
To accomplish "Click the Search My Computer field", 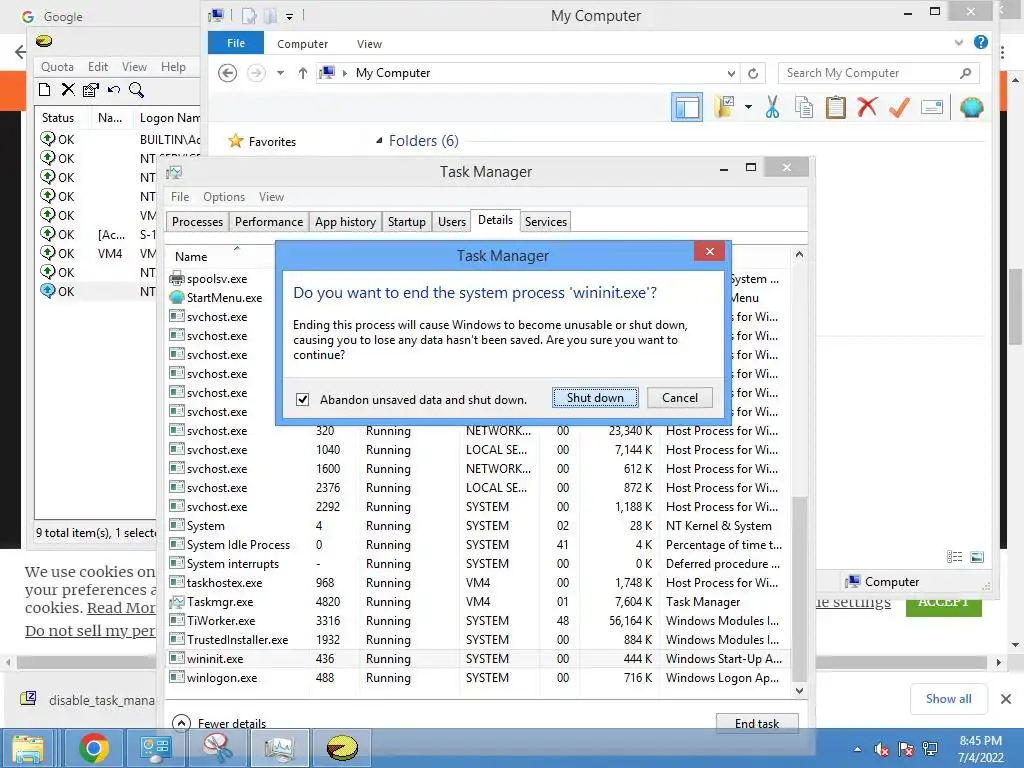I will 878,73.
